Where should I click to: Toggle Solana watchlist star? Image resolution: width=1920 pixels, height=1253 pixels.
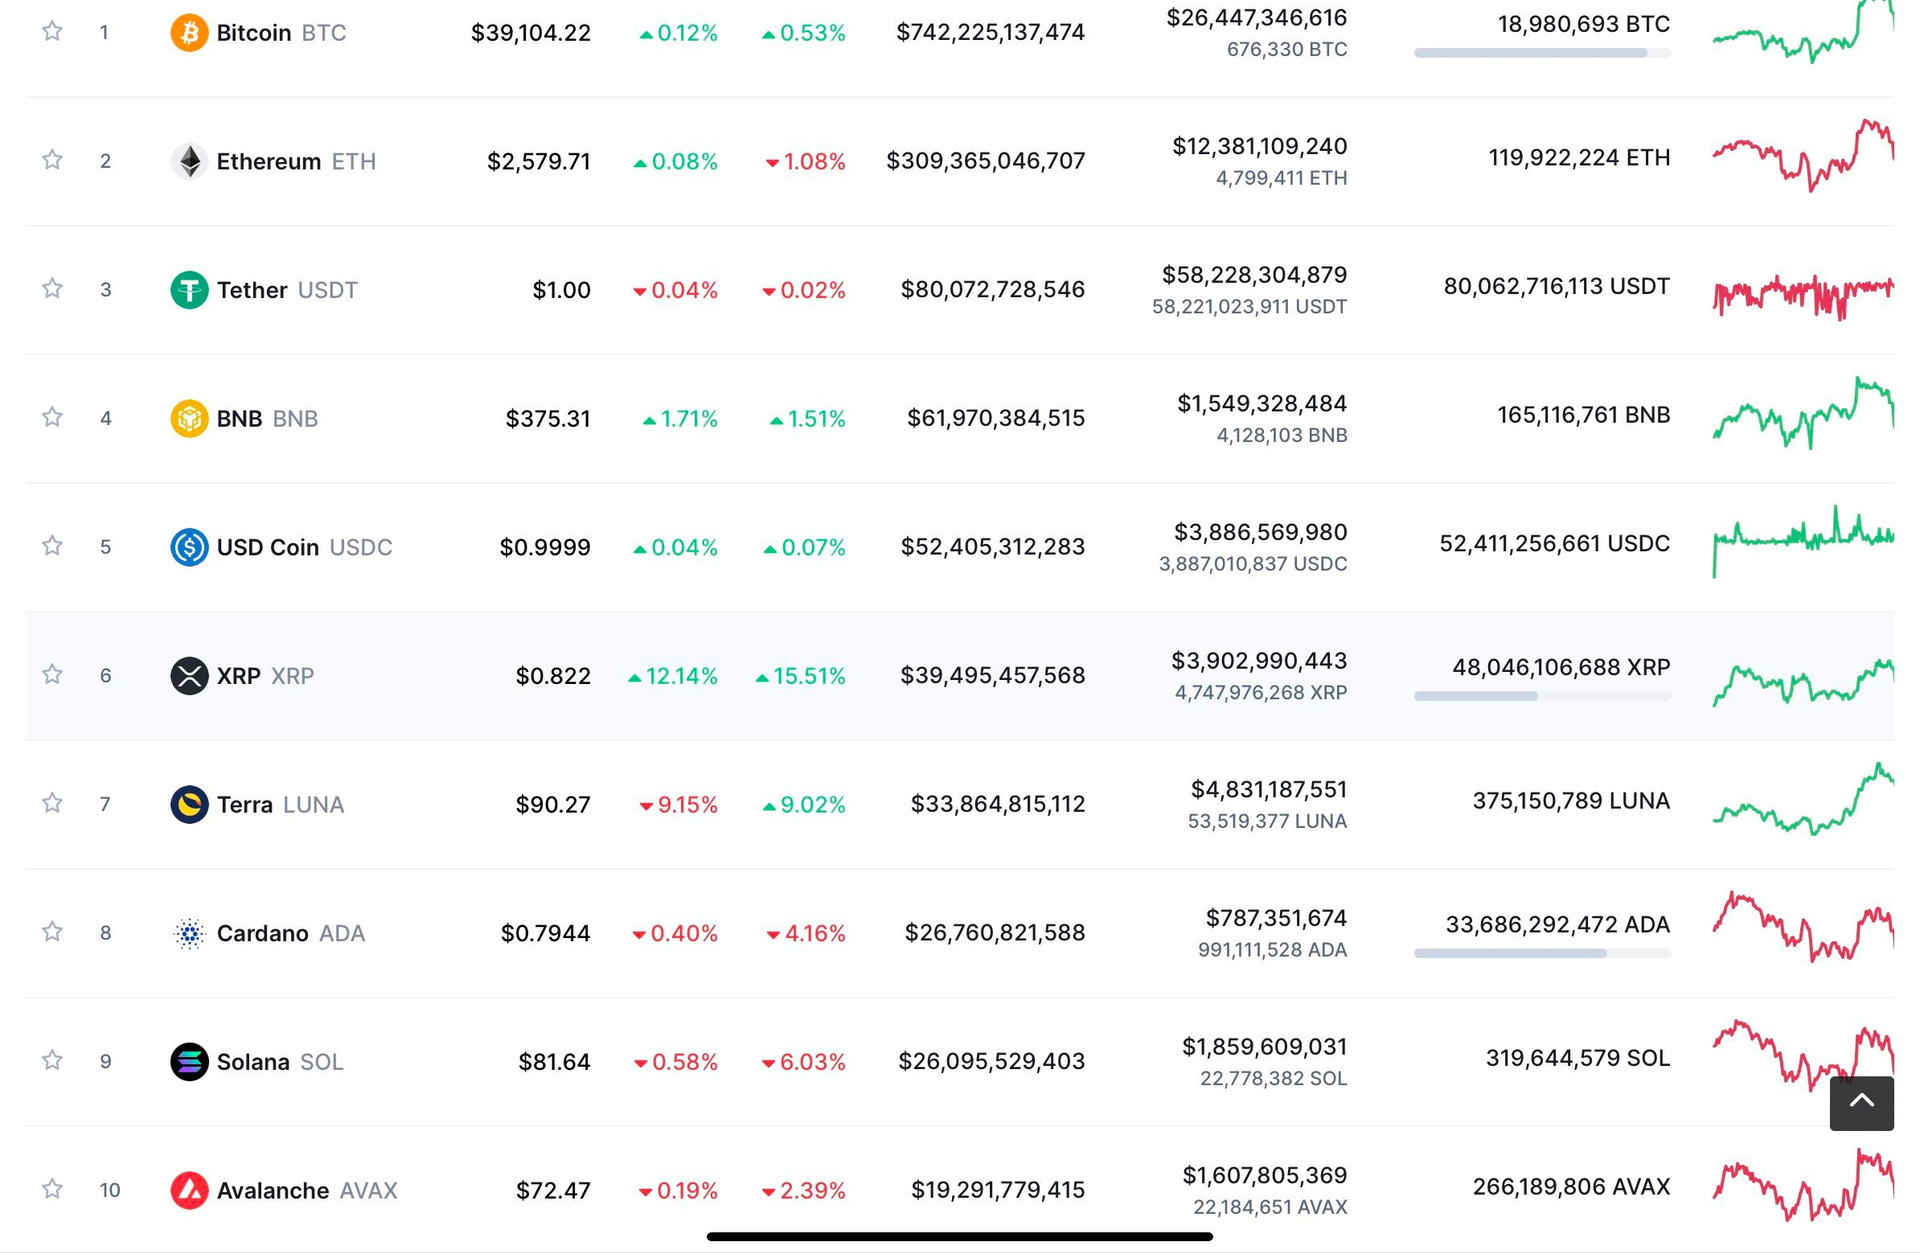click(x=52, y=1060)
